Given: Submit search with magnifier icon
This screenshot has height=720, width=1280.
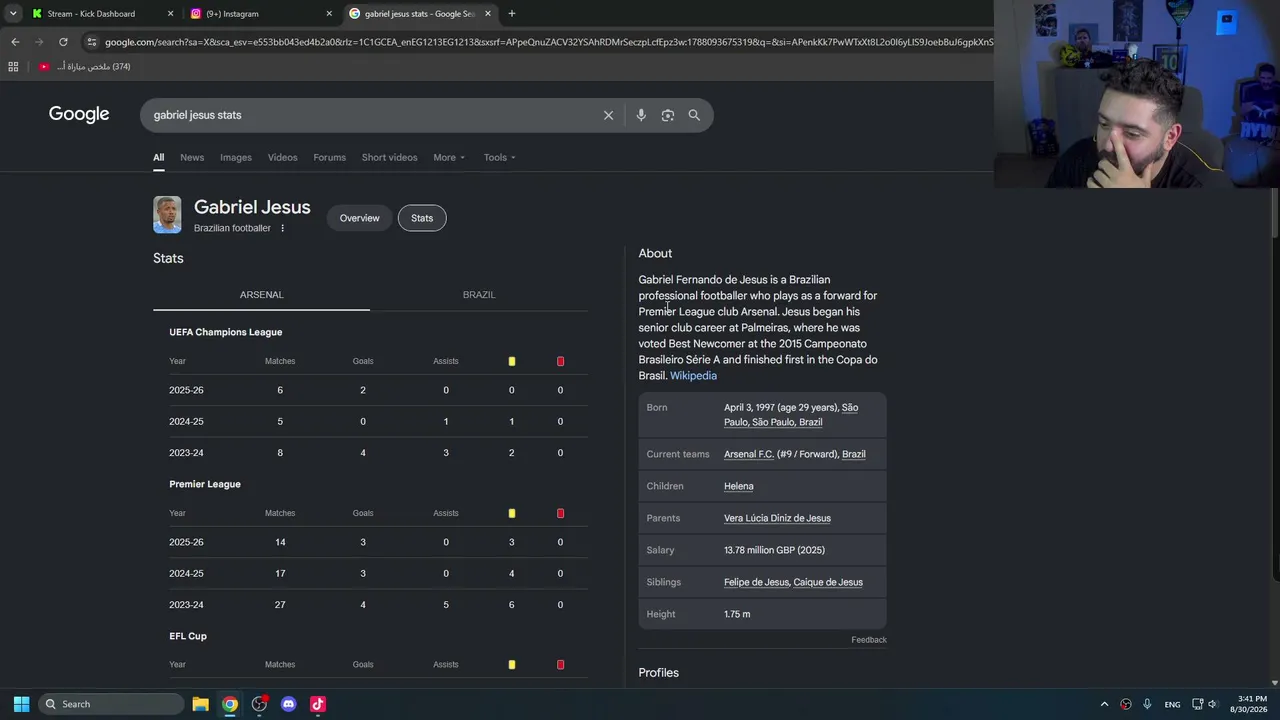Looking at the screenshot, I should point(694,115).
